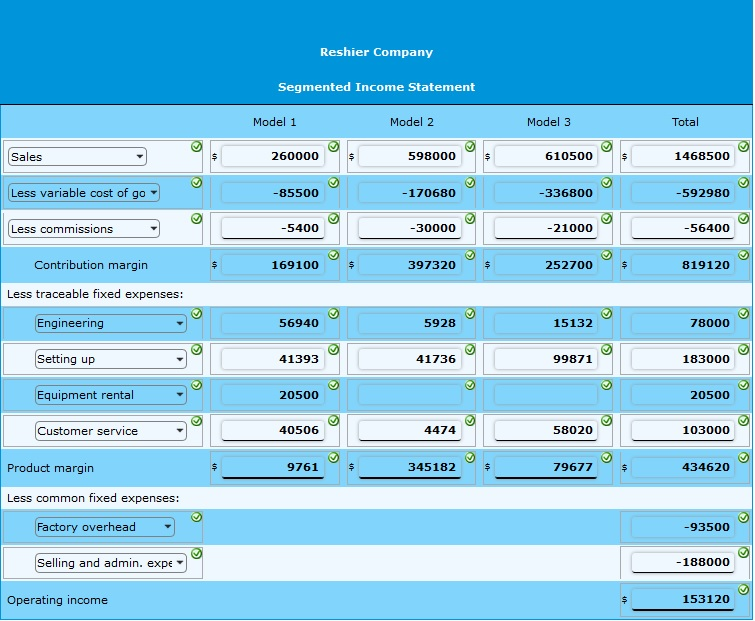Click Model 2 Product margin field 345182
This screenshot has height=621, width=755.
pos(410,467)
